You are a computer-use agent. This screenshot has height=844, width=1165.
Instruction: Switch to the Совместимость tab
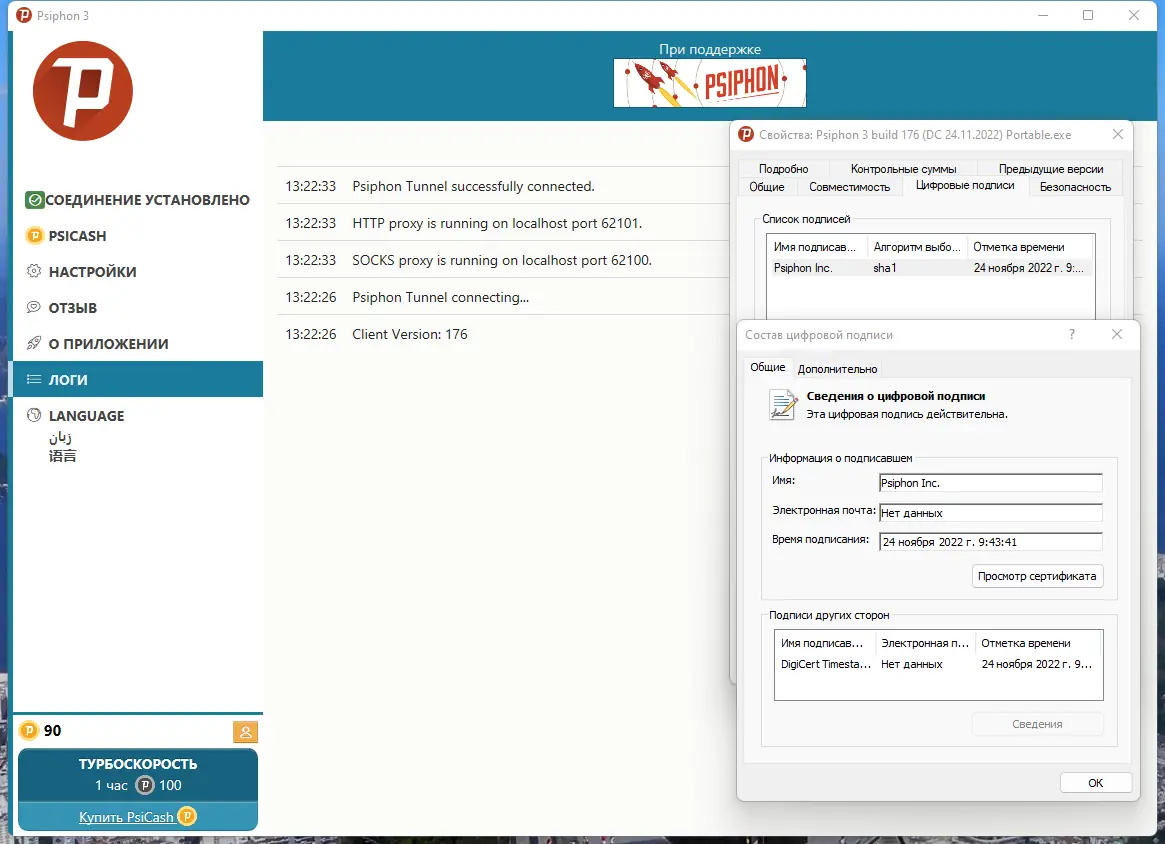tap(851, 186)
